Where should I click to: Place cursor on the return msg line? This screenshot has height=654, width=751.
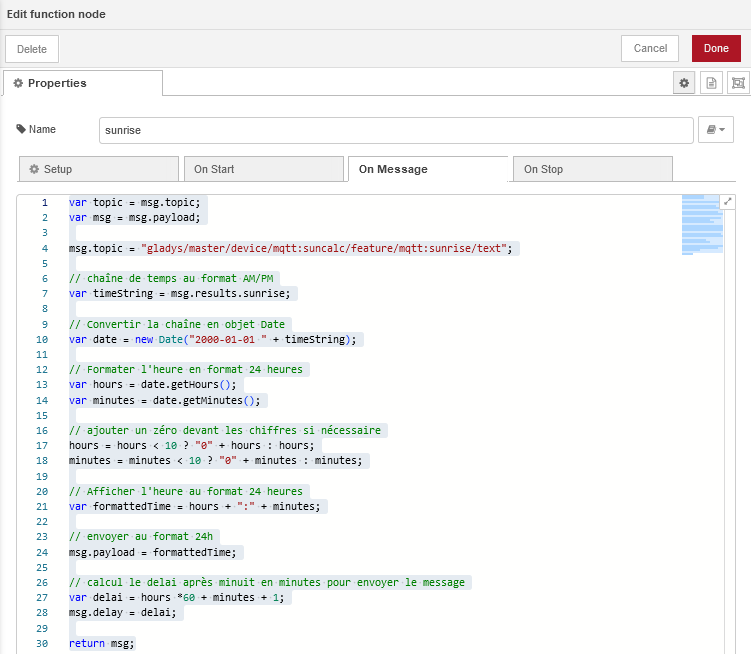click(102, 643)
